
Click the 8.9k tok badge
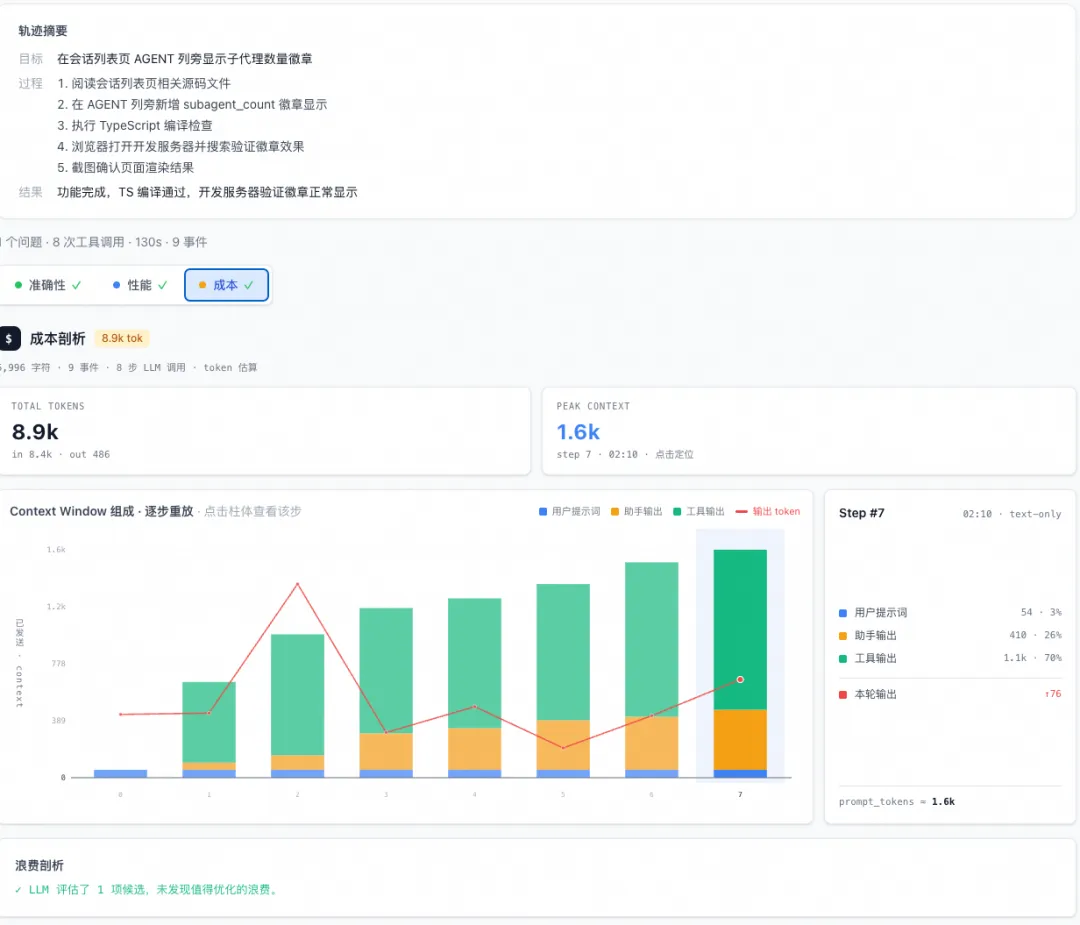click(x=122, y=338)
